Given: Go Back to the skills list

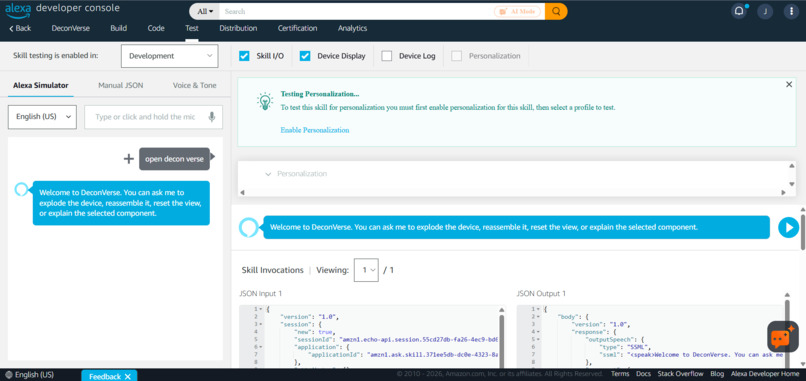Looking at the screenshot, I should point(20,28).
